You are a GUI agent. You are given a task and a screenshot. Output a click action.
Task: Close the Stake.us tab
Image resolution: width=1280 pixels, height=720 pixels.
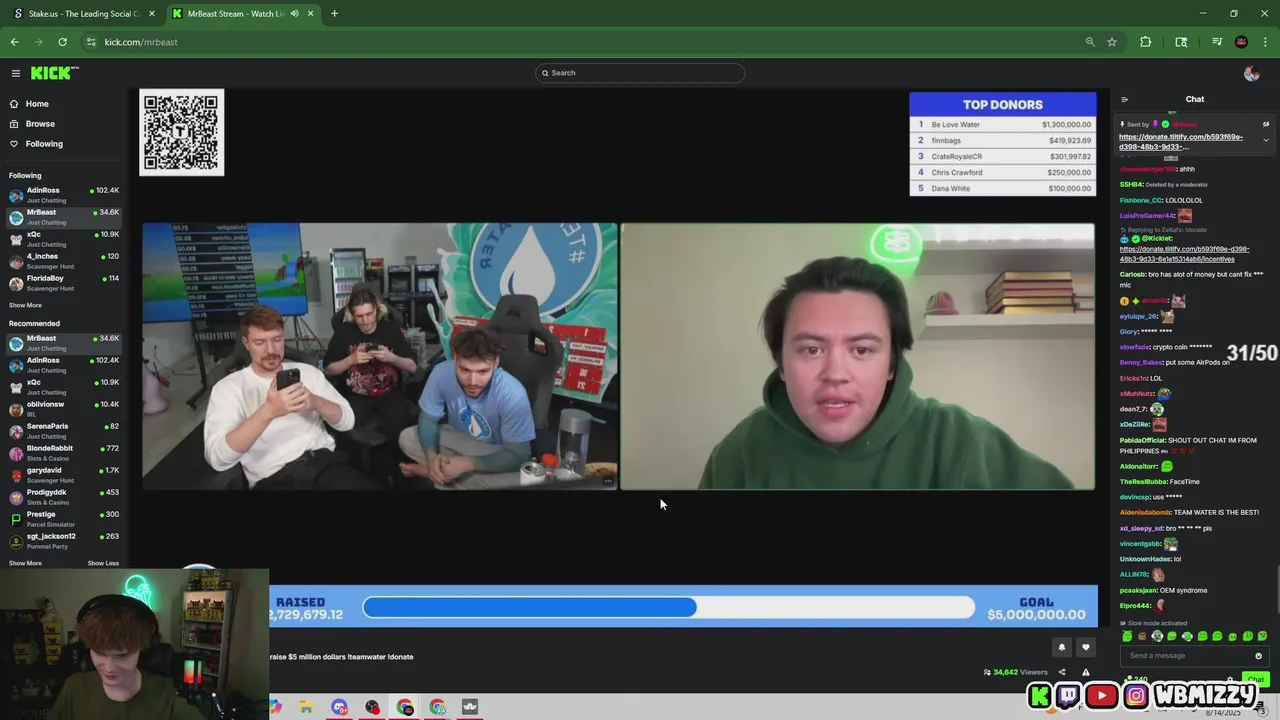(x=152, y=13)
